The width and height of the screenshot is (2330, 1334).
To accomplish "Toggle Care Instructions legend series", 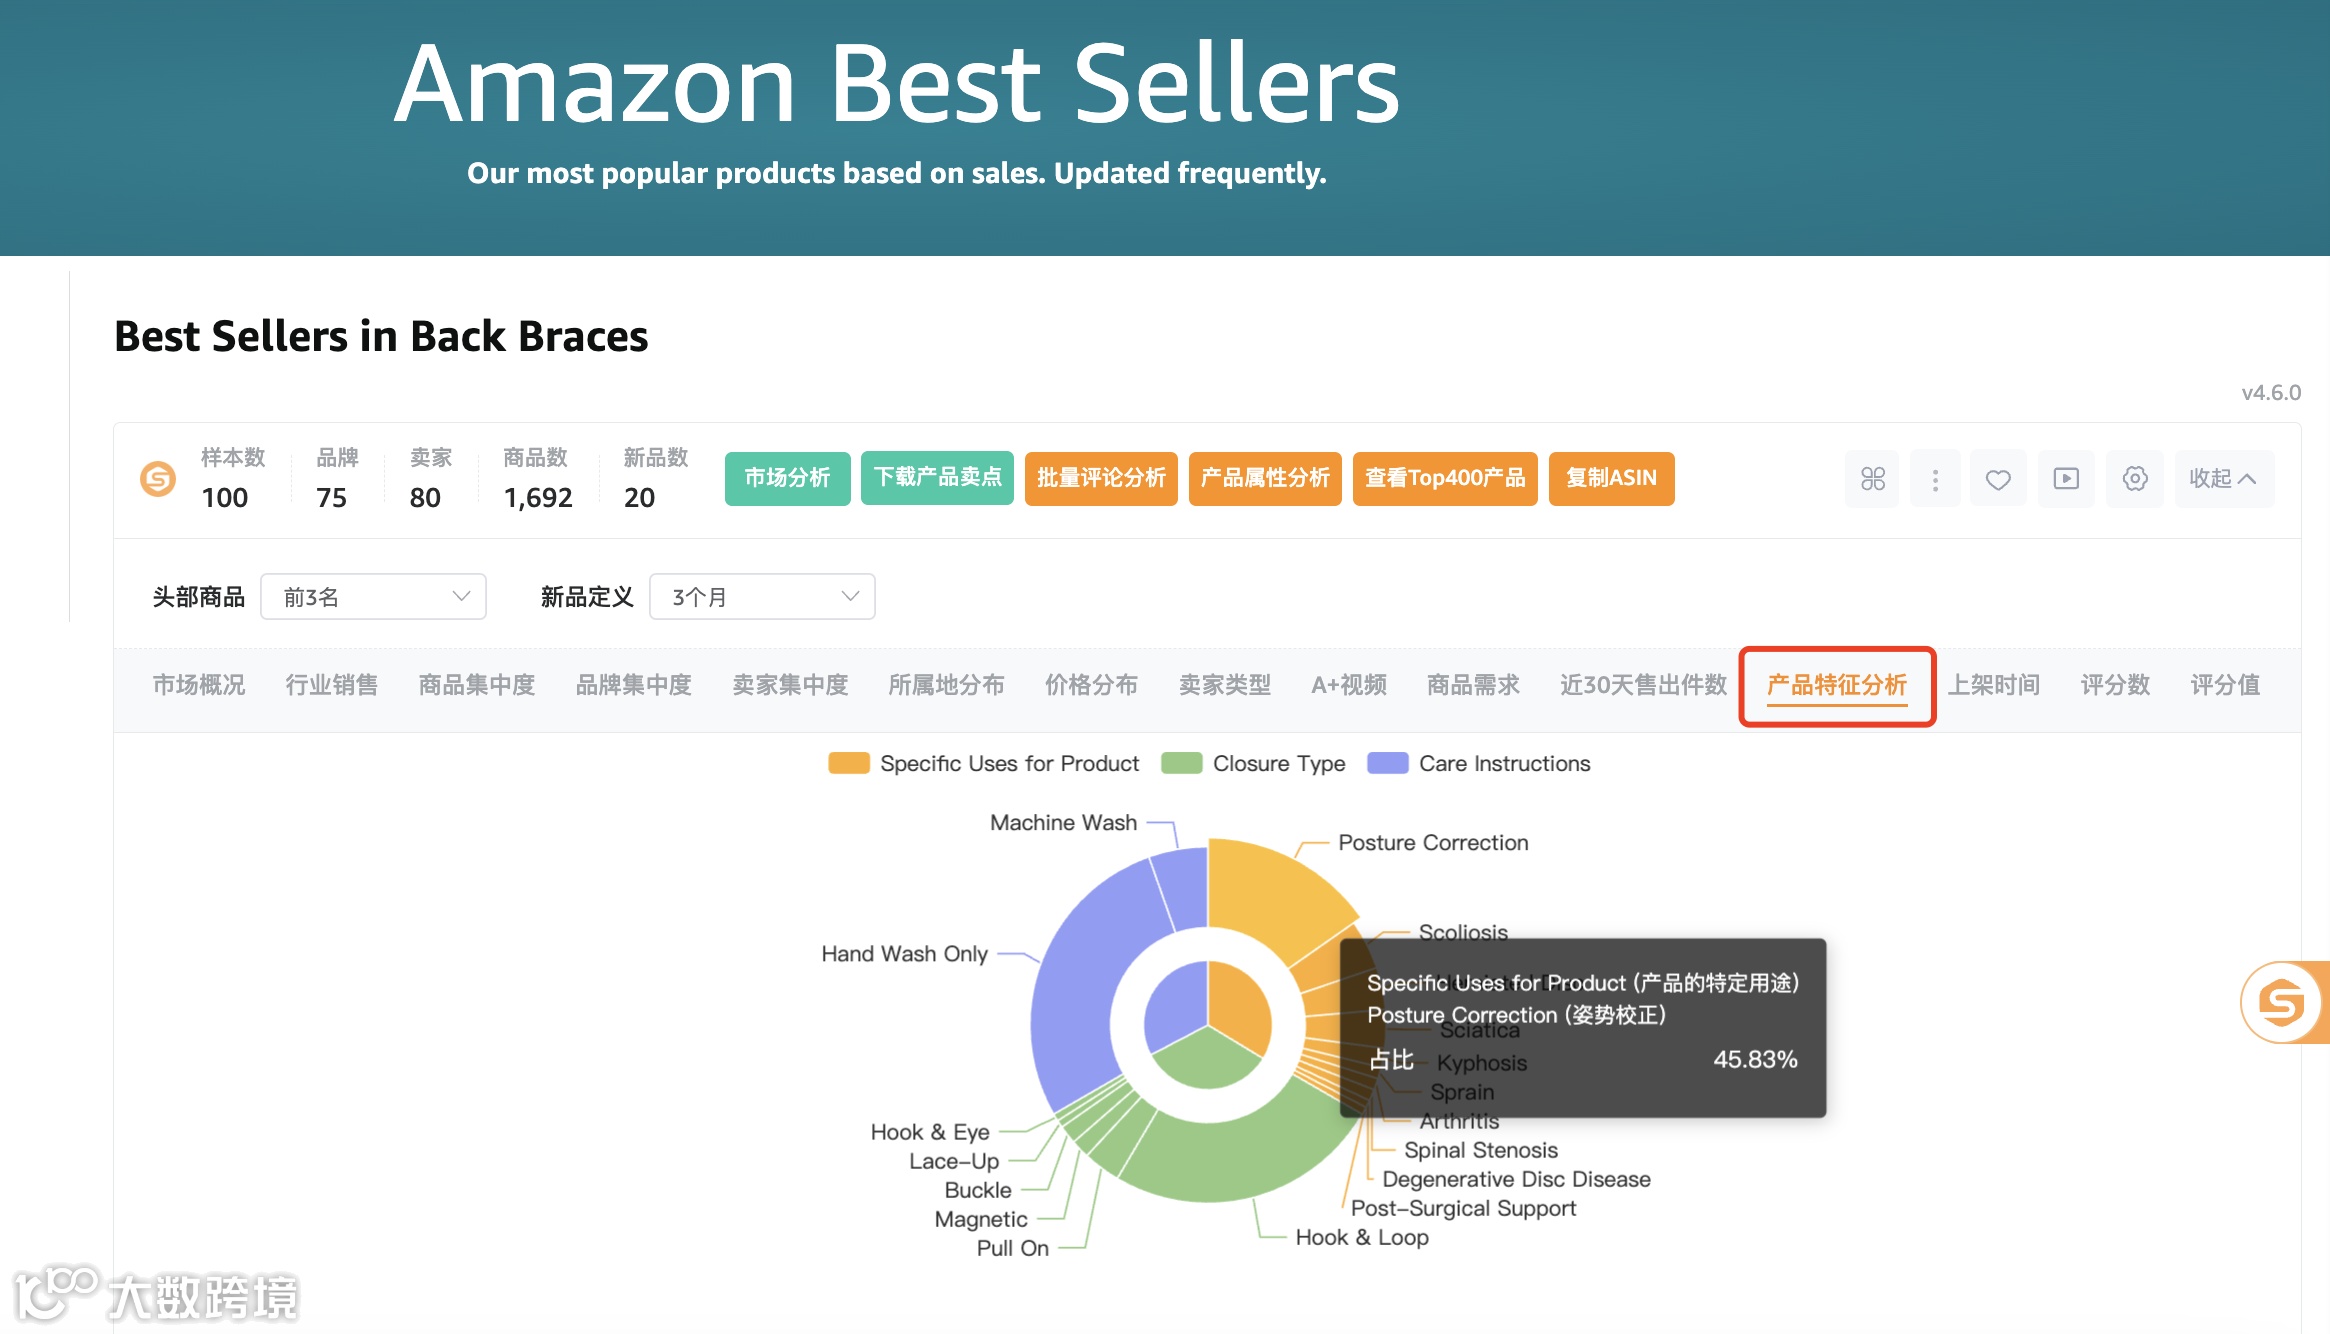I will [x=1478, y=764].
